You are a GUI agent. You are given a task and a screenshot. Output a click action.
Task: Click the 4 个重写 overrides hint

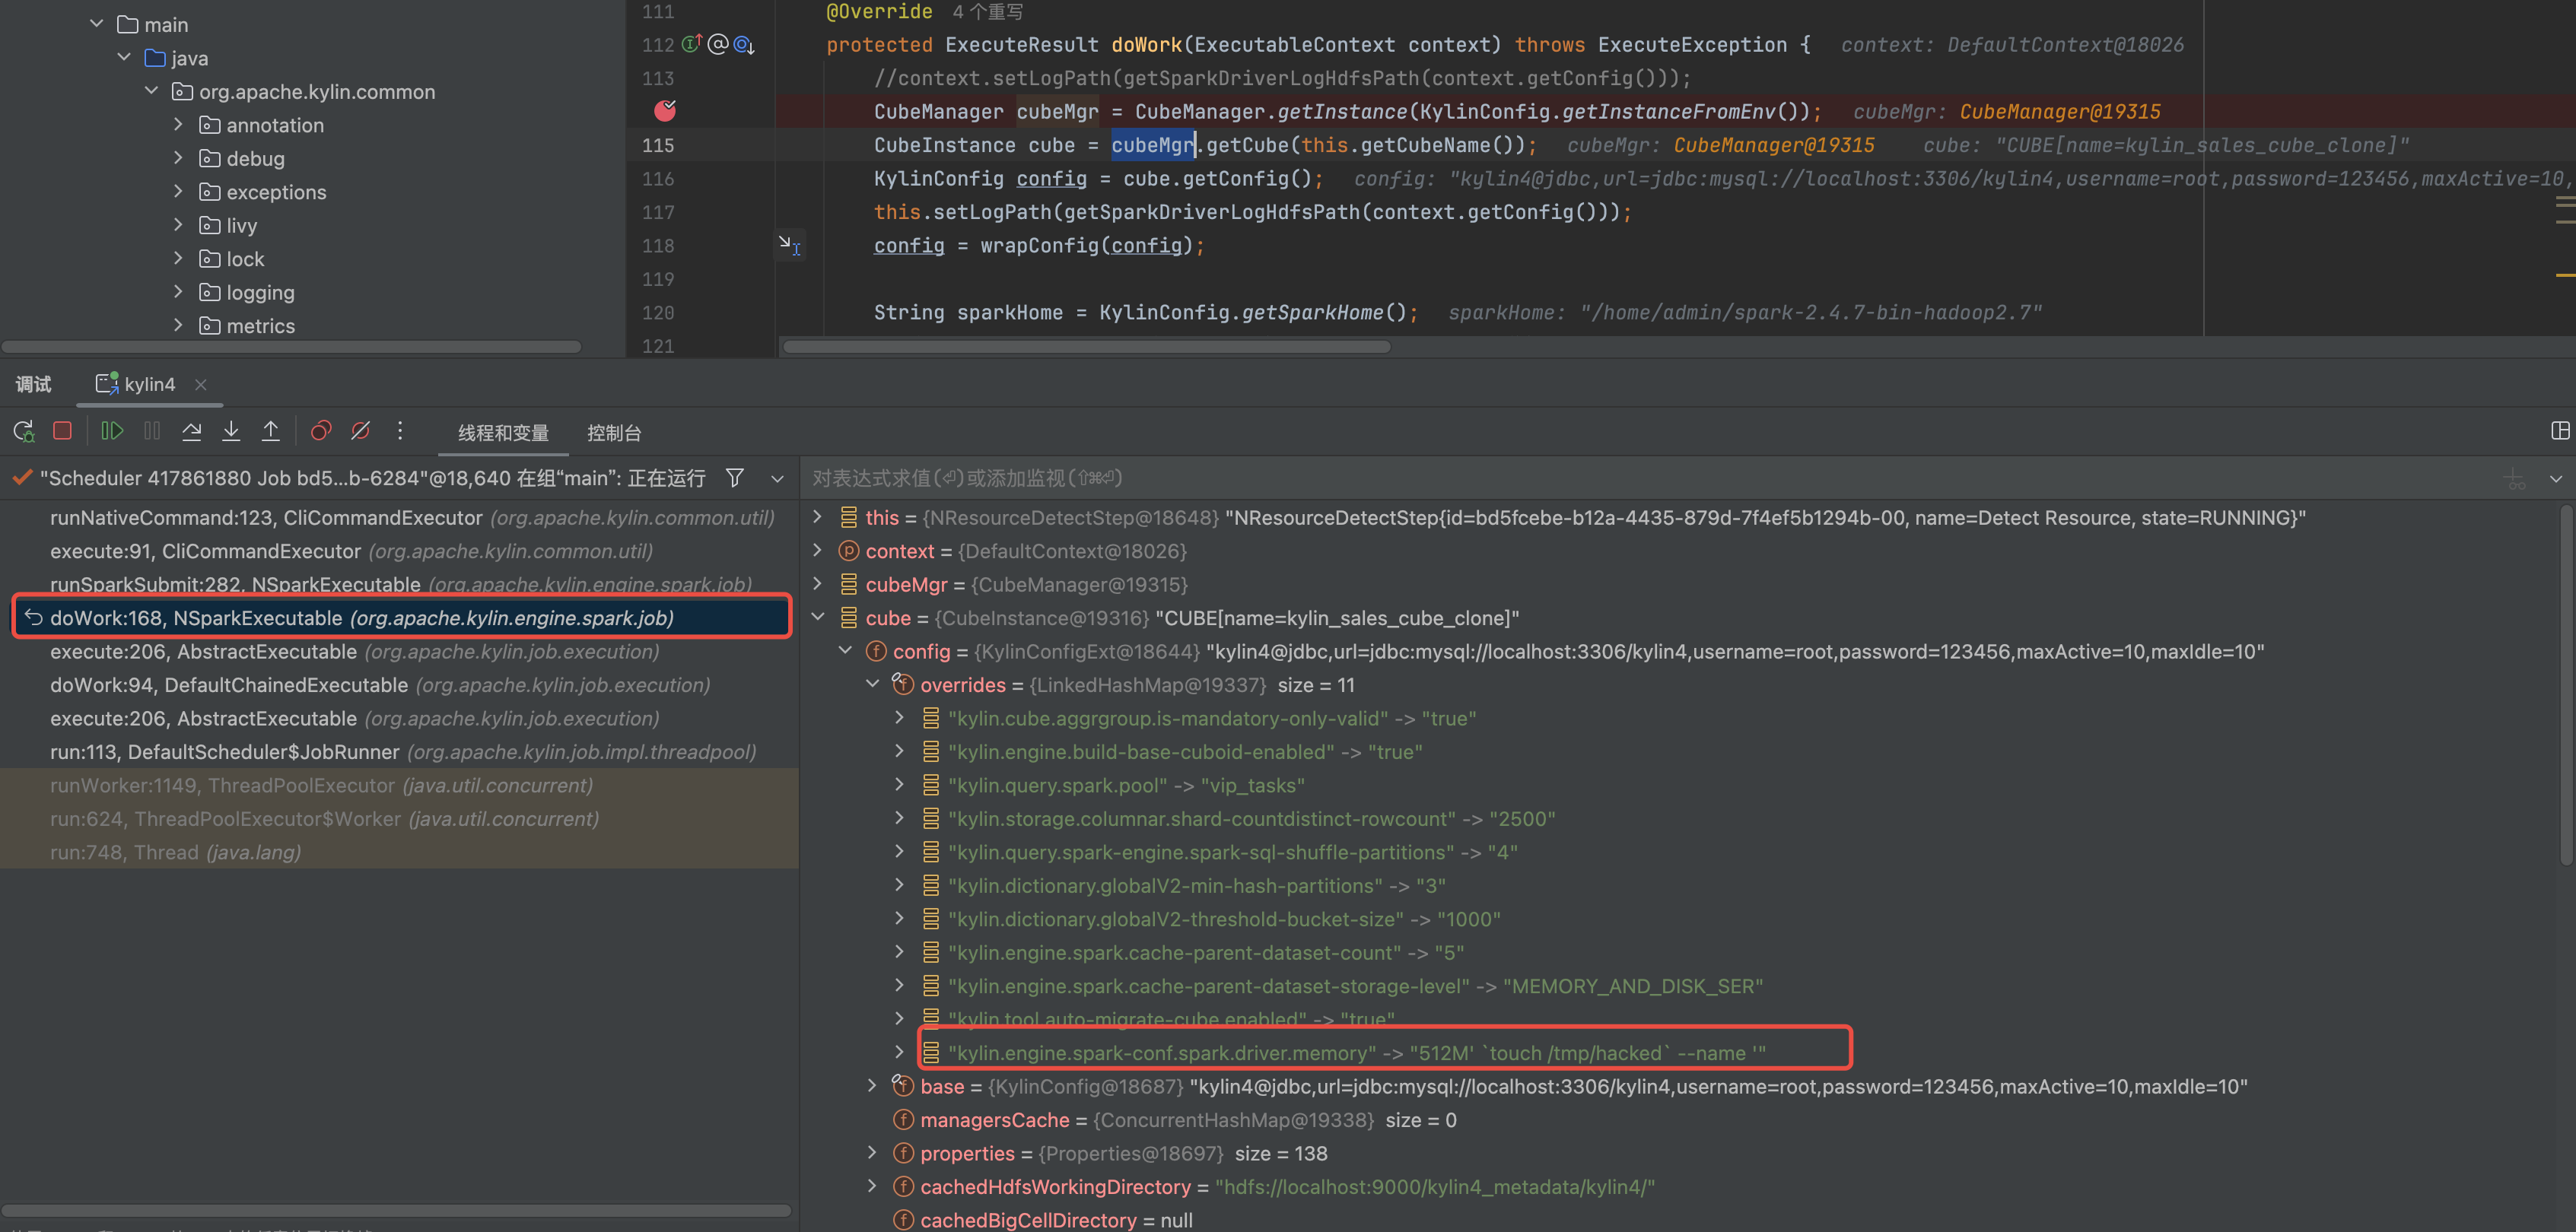point(987,11)
